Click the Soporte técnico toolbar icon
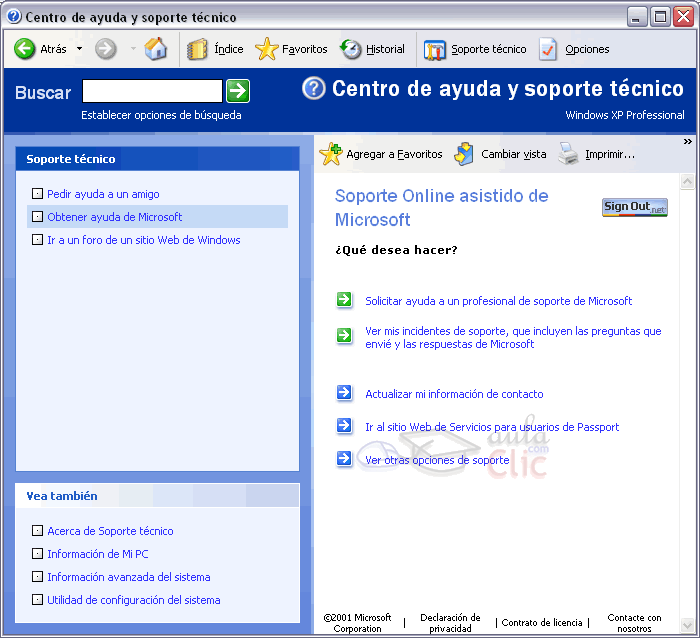This screenshot has height=638, width=700. click(435, 49)
